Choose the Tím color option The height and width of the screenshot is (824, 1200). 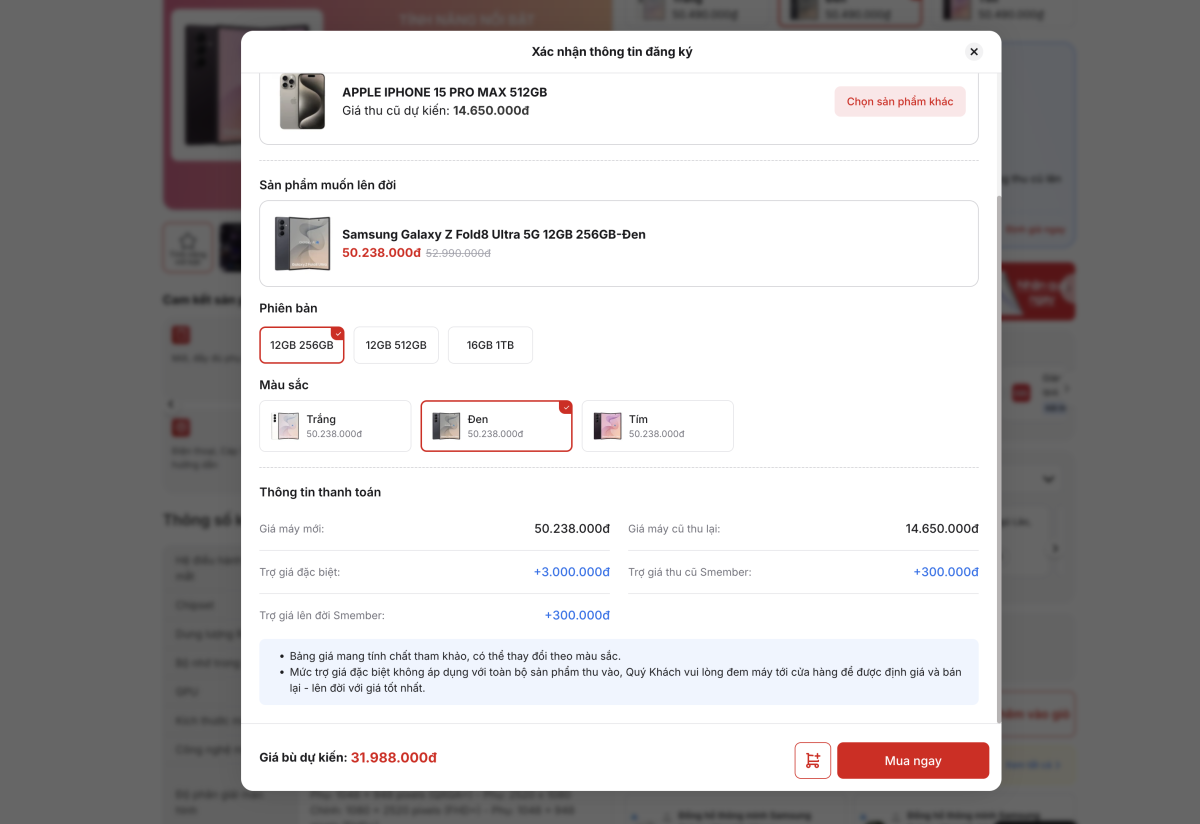pyautogui.click(x=657, y=426)
